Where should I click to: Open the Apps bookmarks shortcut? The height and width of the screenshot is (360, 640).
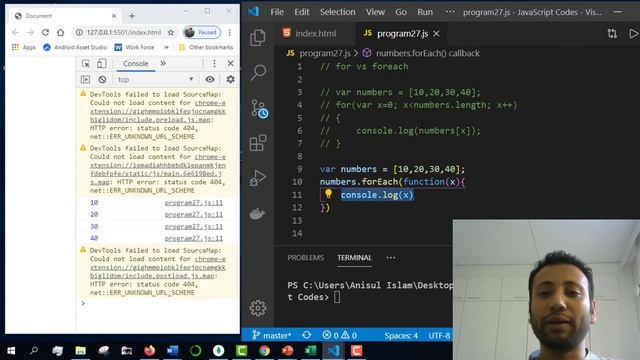24,47
